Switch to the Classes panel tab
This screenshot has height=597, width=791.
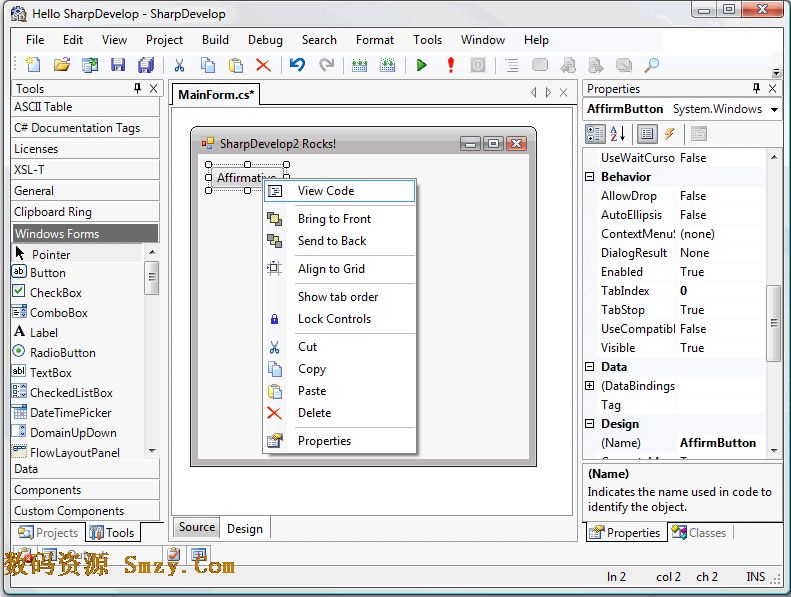(x=699, y=532)
